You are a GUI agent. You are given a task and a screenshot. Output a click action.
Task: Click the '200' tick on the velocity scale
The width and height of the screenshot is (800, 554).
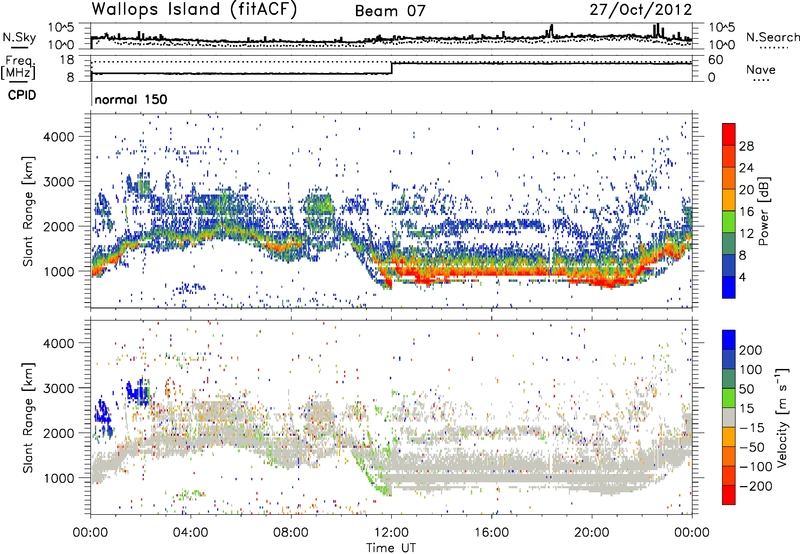pyautogui.click(x=751, y=350)
